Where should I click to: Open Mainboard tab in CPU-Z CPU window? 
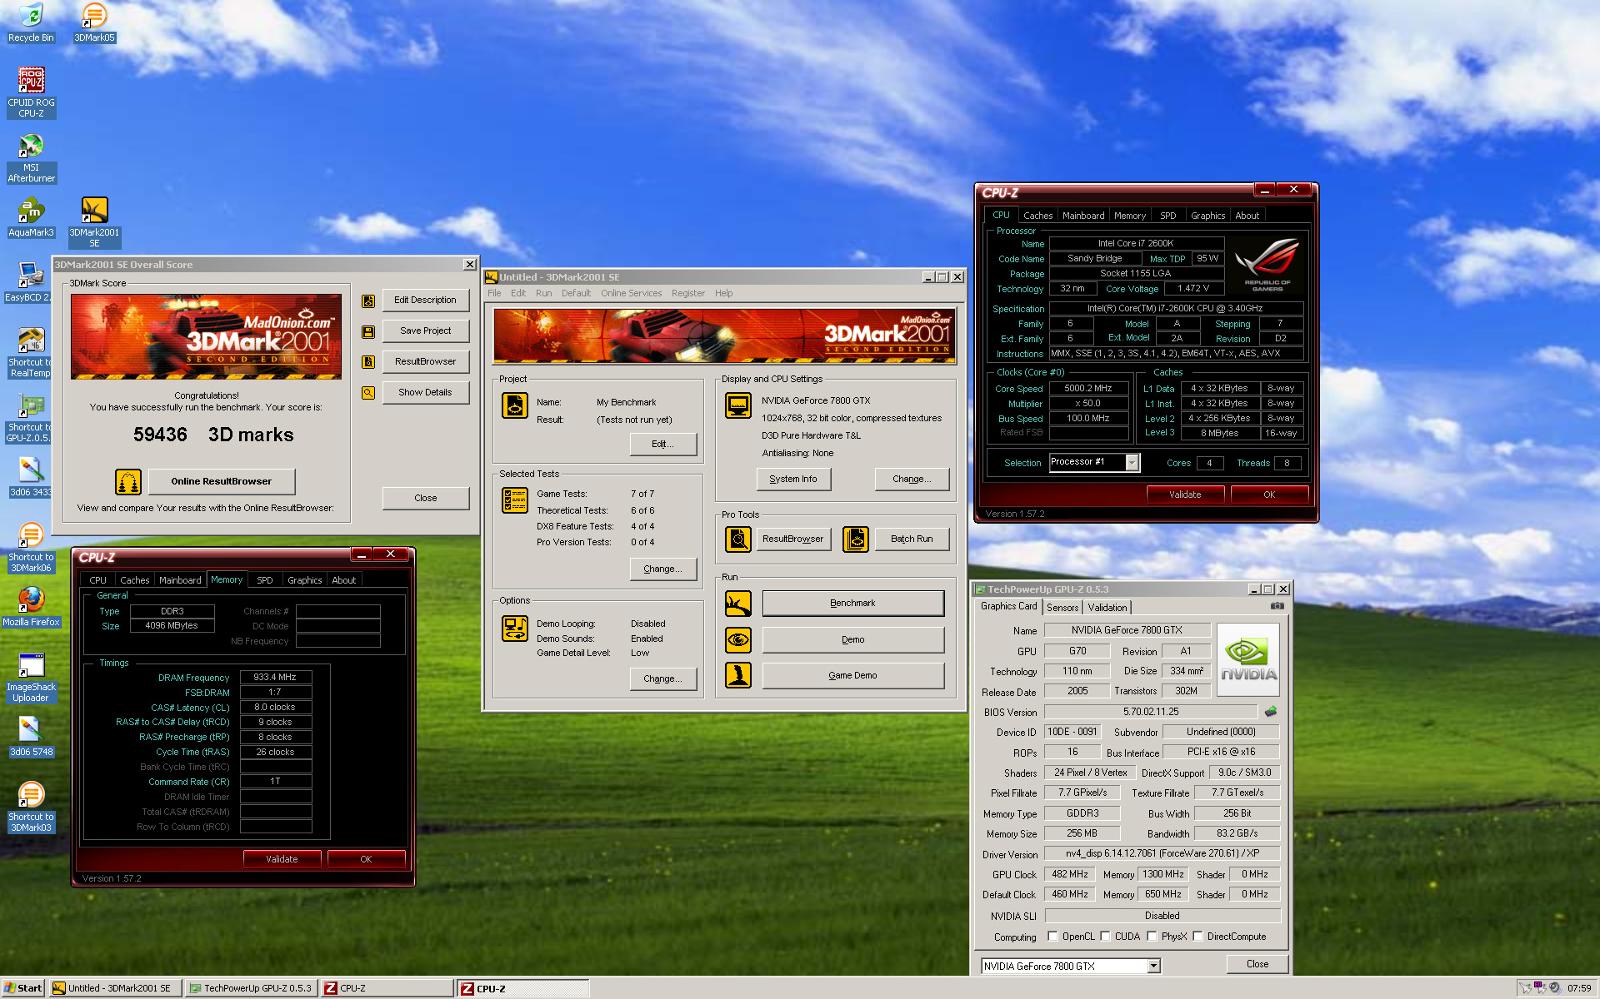pos(1083,215)
